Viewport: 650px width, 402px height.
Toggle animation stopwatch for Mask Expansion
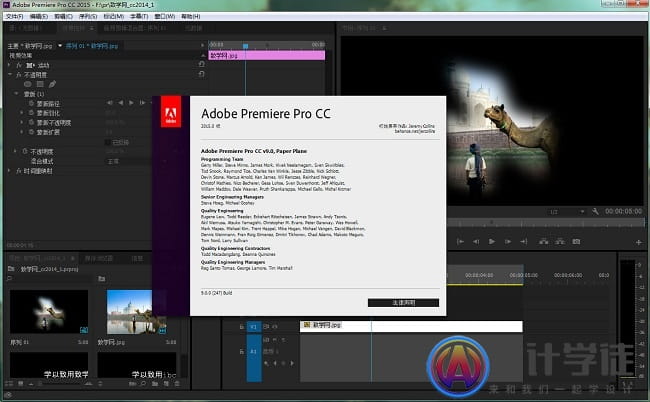[x=31, y=132]
